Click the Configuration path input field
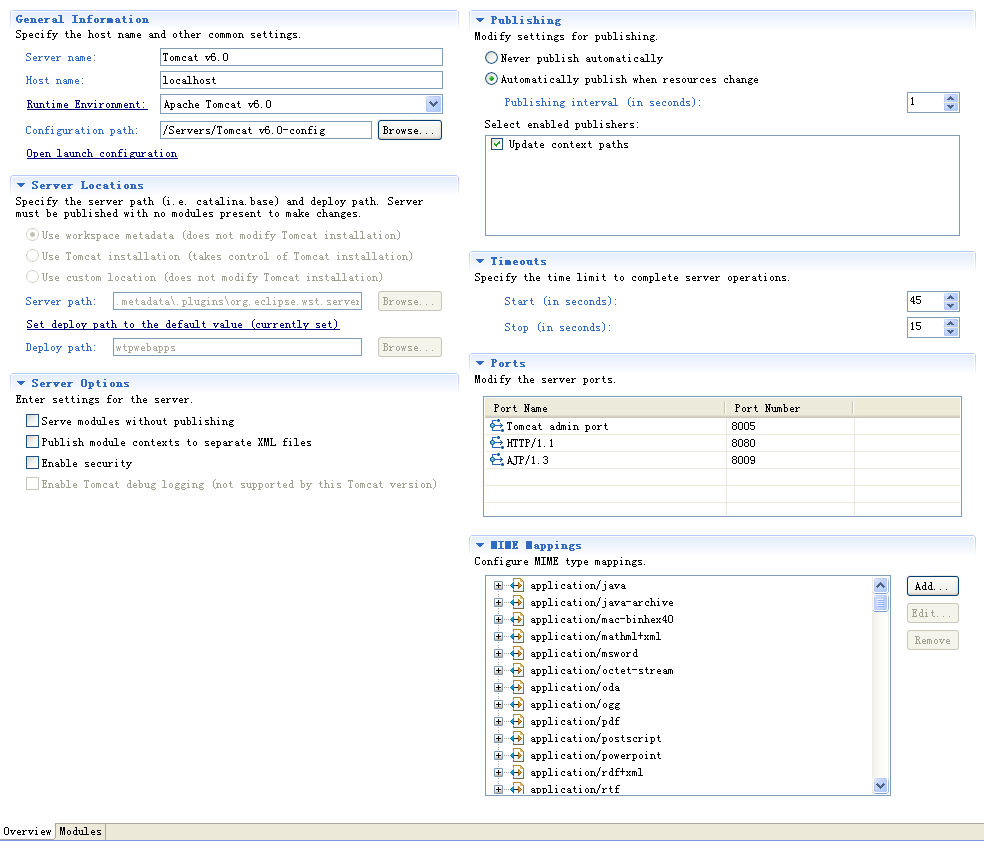Viewport: 984px width, 841px height. 266,130
